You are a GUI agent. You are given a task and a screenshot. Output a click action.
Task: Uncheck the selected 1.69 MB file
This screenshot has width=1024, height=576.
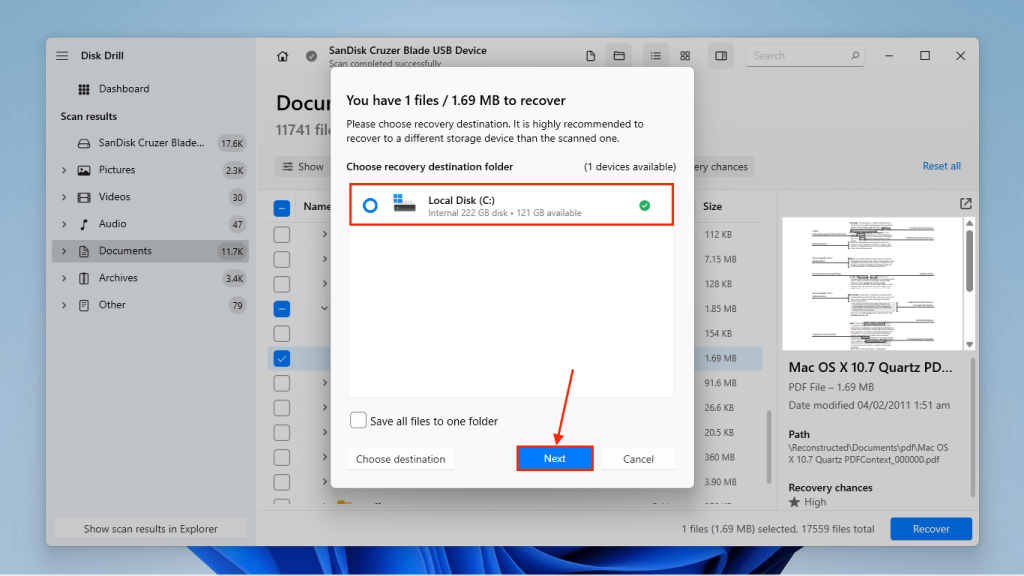pos(281,358)
